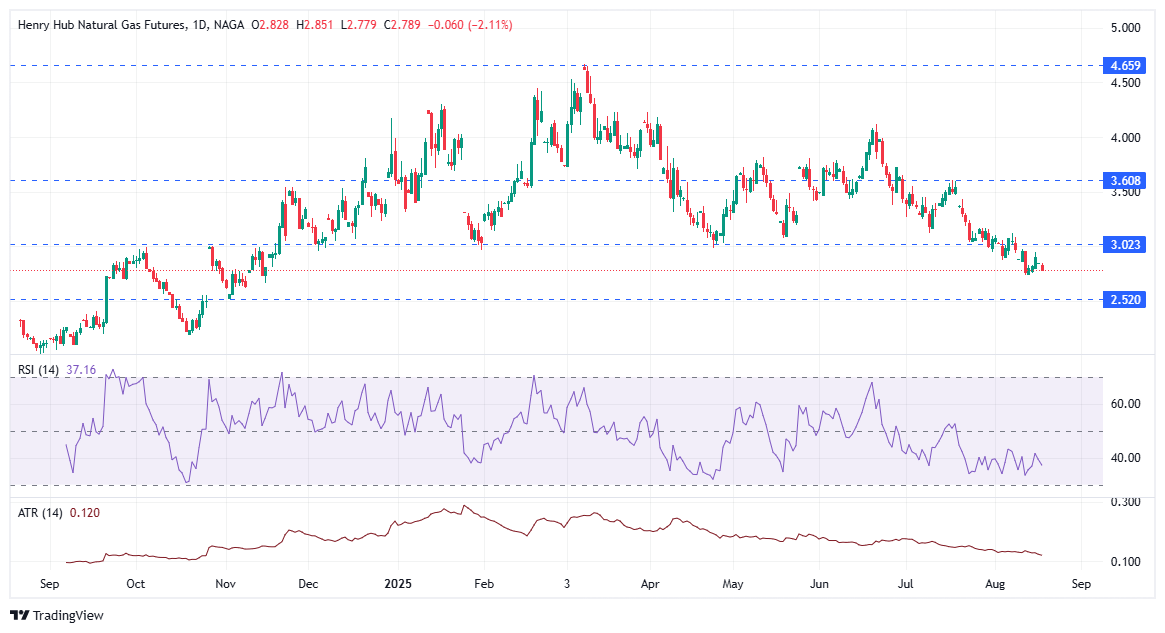Click the Oct label on time axis
Viewport: 1165px width, 633px height.
coord(135,583)
